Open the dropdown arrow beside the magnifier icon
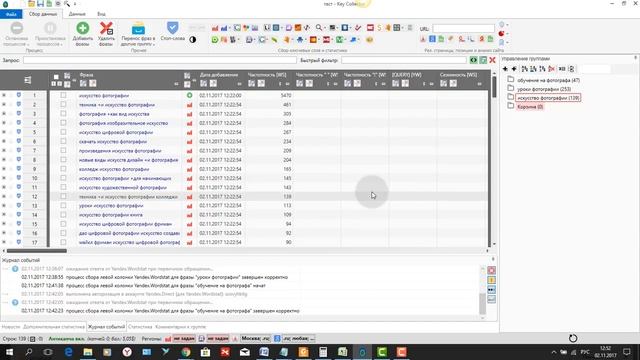 [x=324, y=28]
